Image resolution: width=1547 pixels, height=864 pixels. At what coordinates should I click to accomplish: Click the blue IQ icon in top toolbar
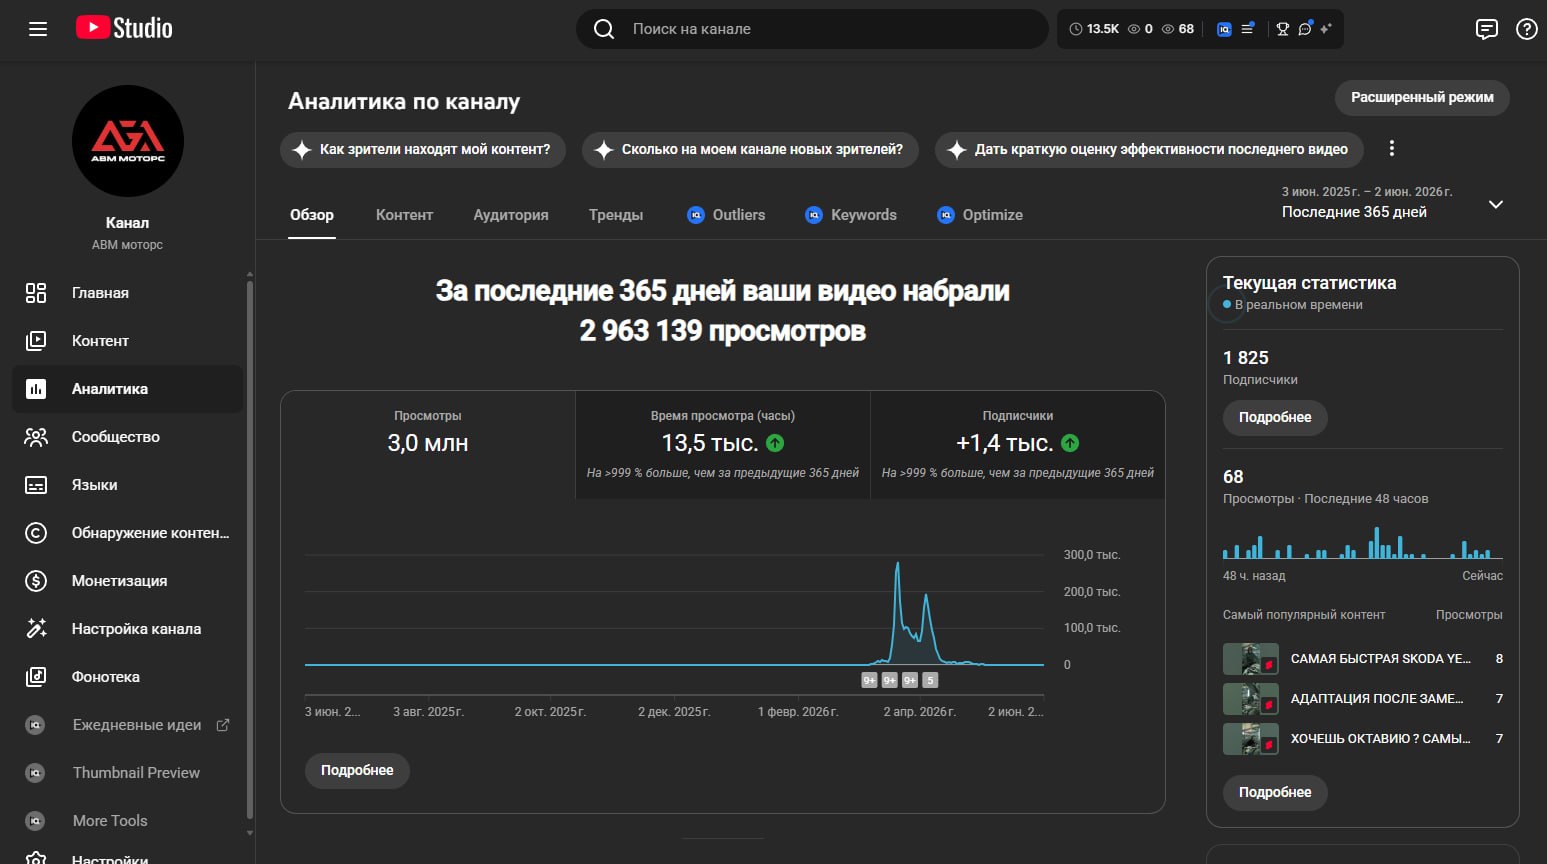1224,29
